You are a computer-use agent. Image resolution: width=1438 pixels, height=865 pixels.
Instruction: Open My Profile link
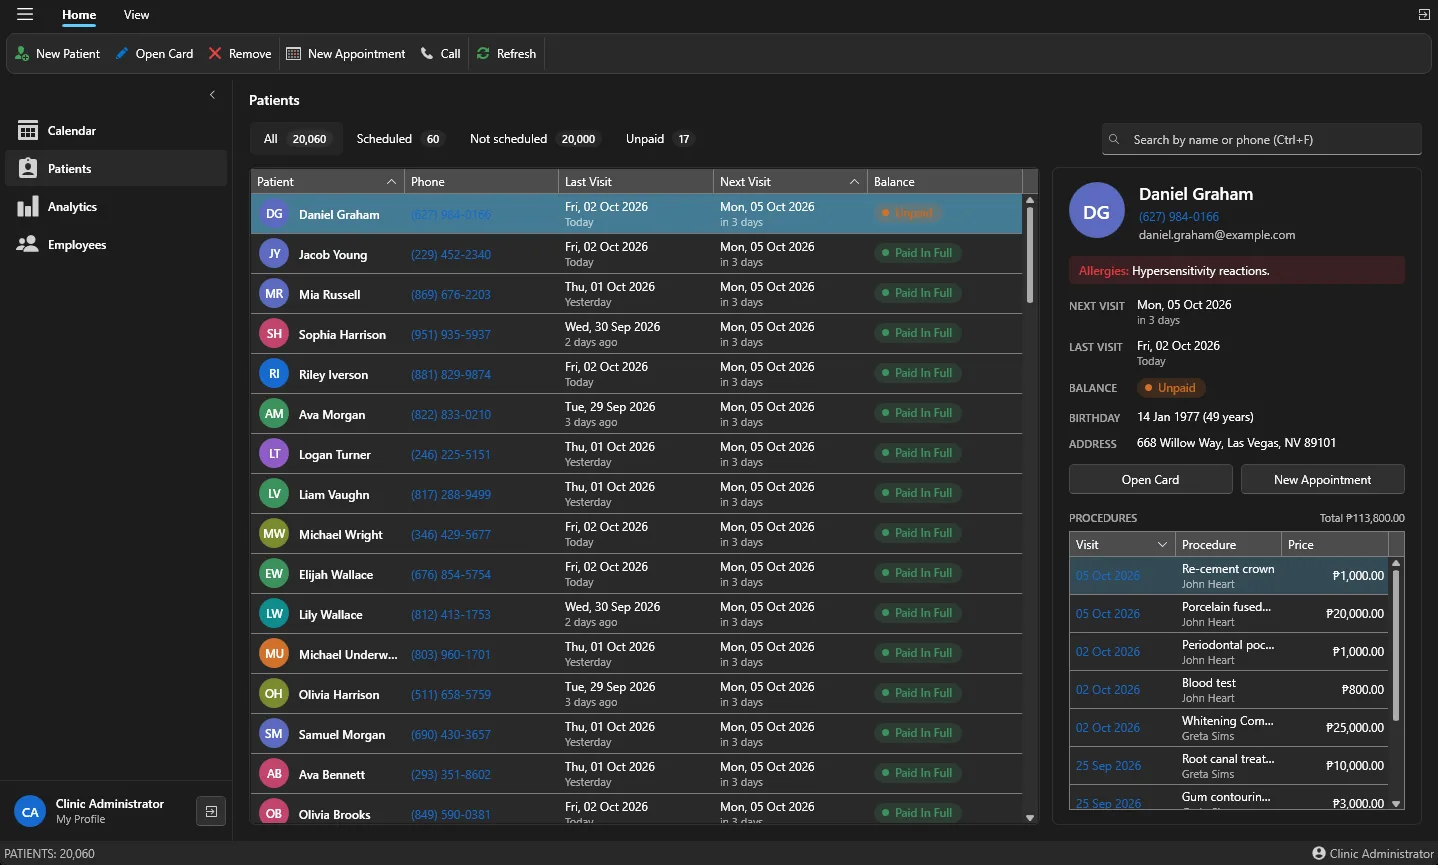click(x=81, y=820)
